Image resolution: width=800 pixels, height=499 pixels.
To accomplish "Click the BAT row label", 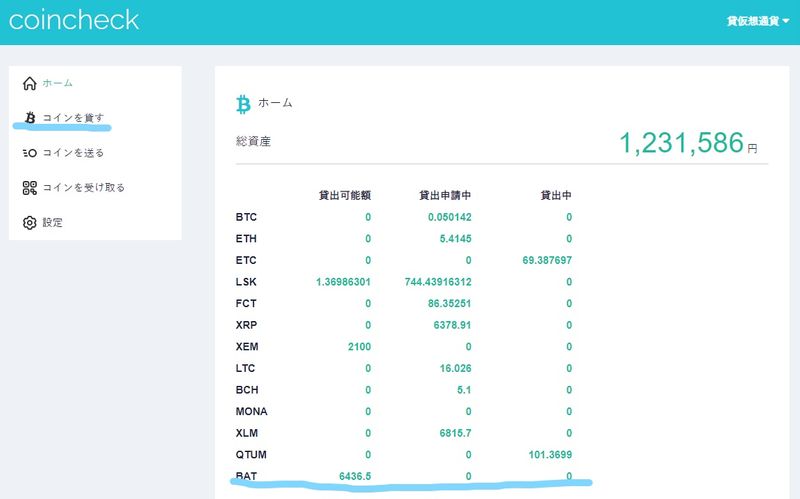I will 246,476.
